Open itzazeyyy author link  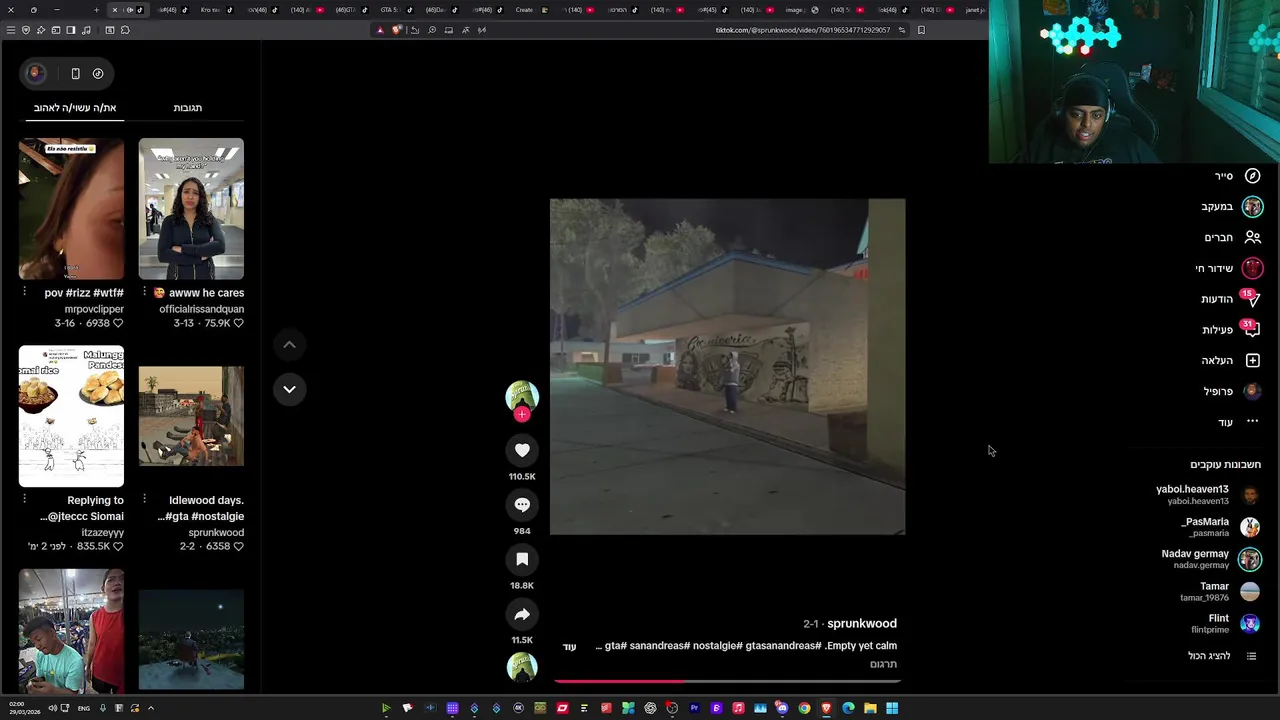point(102,533)
